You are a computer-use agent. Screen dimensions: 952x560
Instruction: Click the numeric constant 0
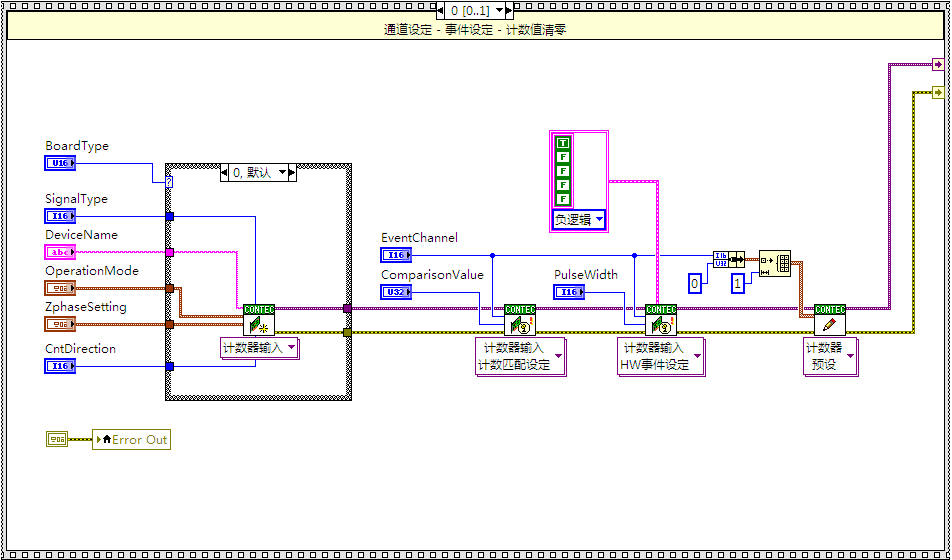click(693, 284)
